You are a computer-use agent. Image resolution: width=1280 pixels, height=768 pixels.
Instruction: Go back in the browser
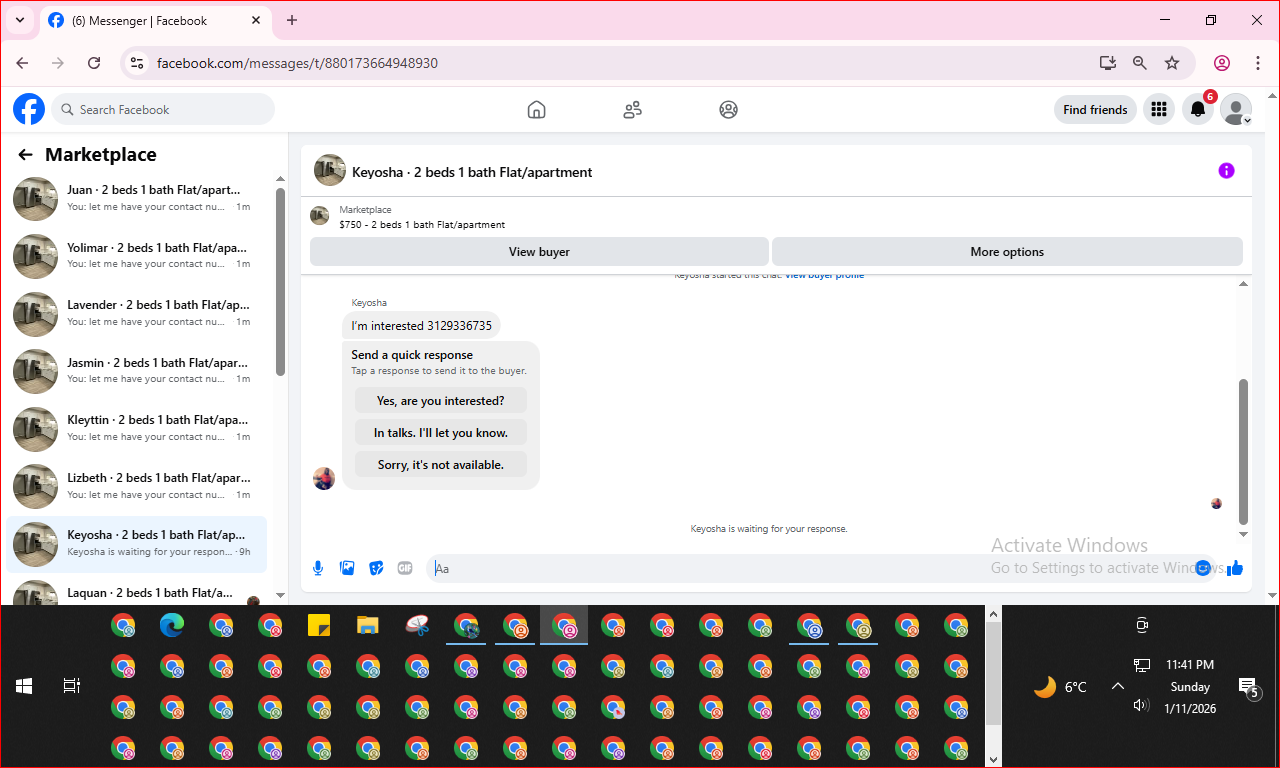click(x=23, y=63)
